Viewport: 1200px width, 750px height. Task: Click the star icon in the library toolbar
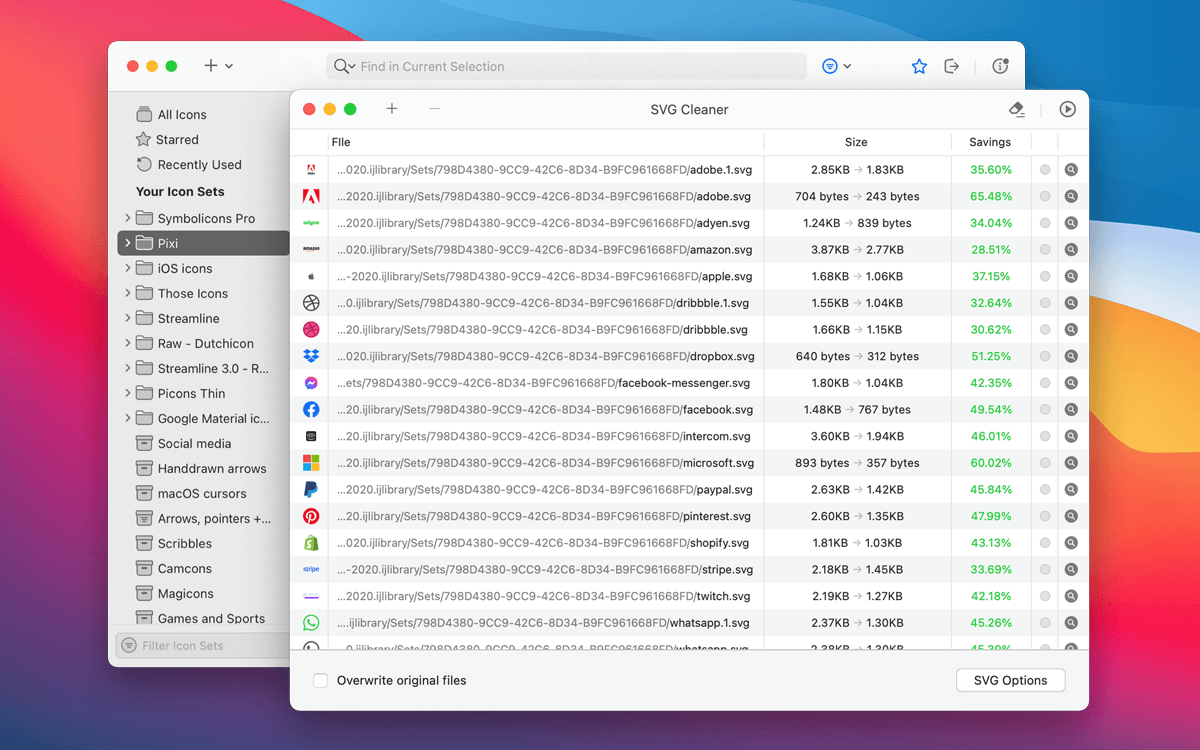(x=919, y=66)
